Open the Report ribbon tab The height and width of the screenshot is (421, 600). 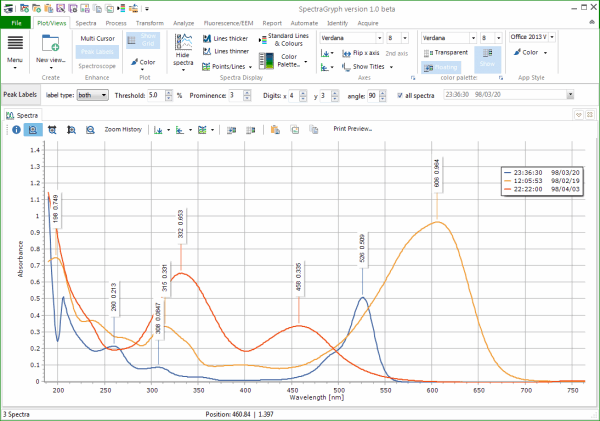[272, 23]
